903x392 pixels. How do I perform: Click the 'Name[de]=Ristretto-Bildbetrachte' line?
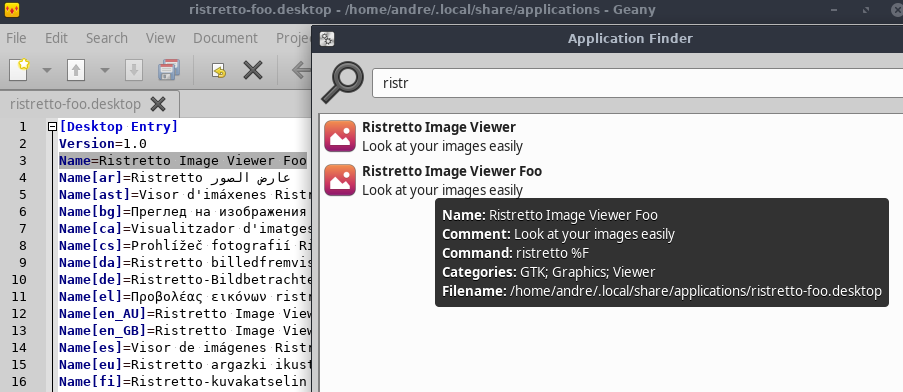click(184, 280)
